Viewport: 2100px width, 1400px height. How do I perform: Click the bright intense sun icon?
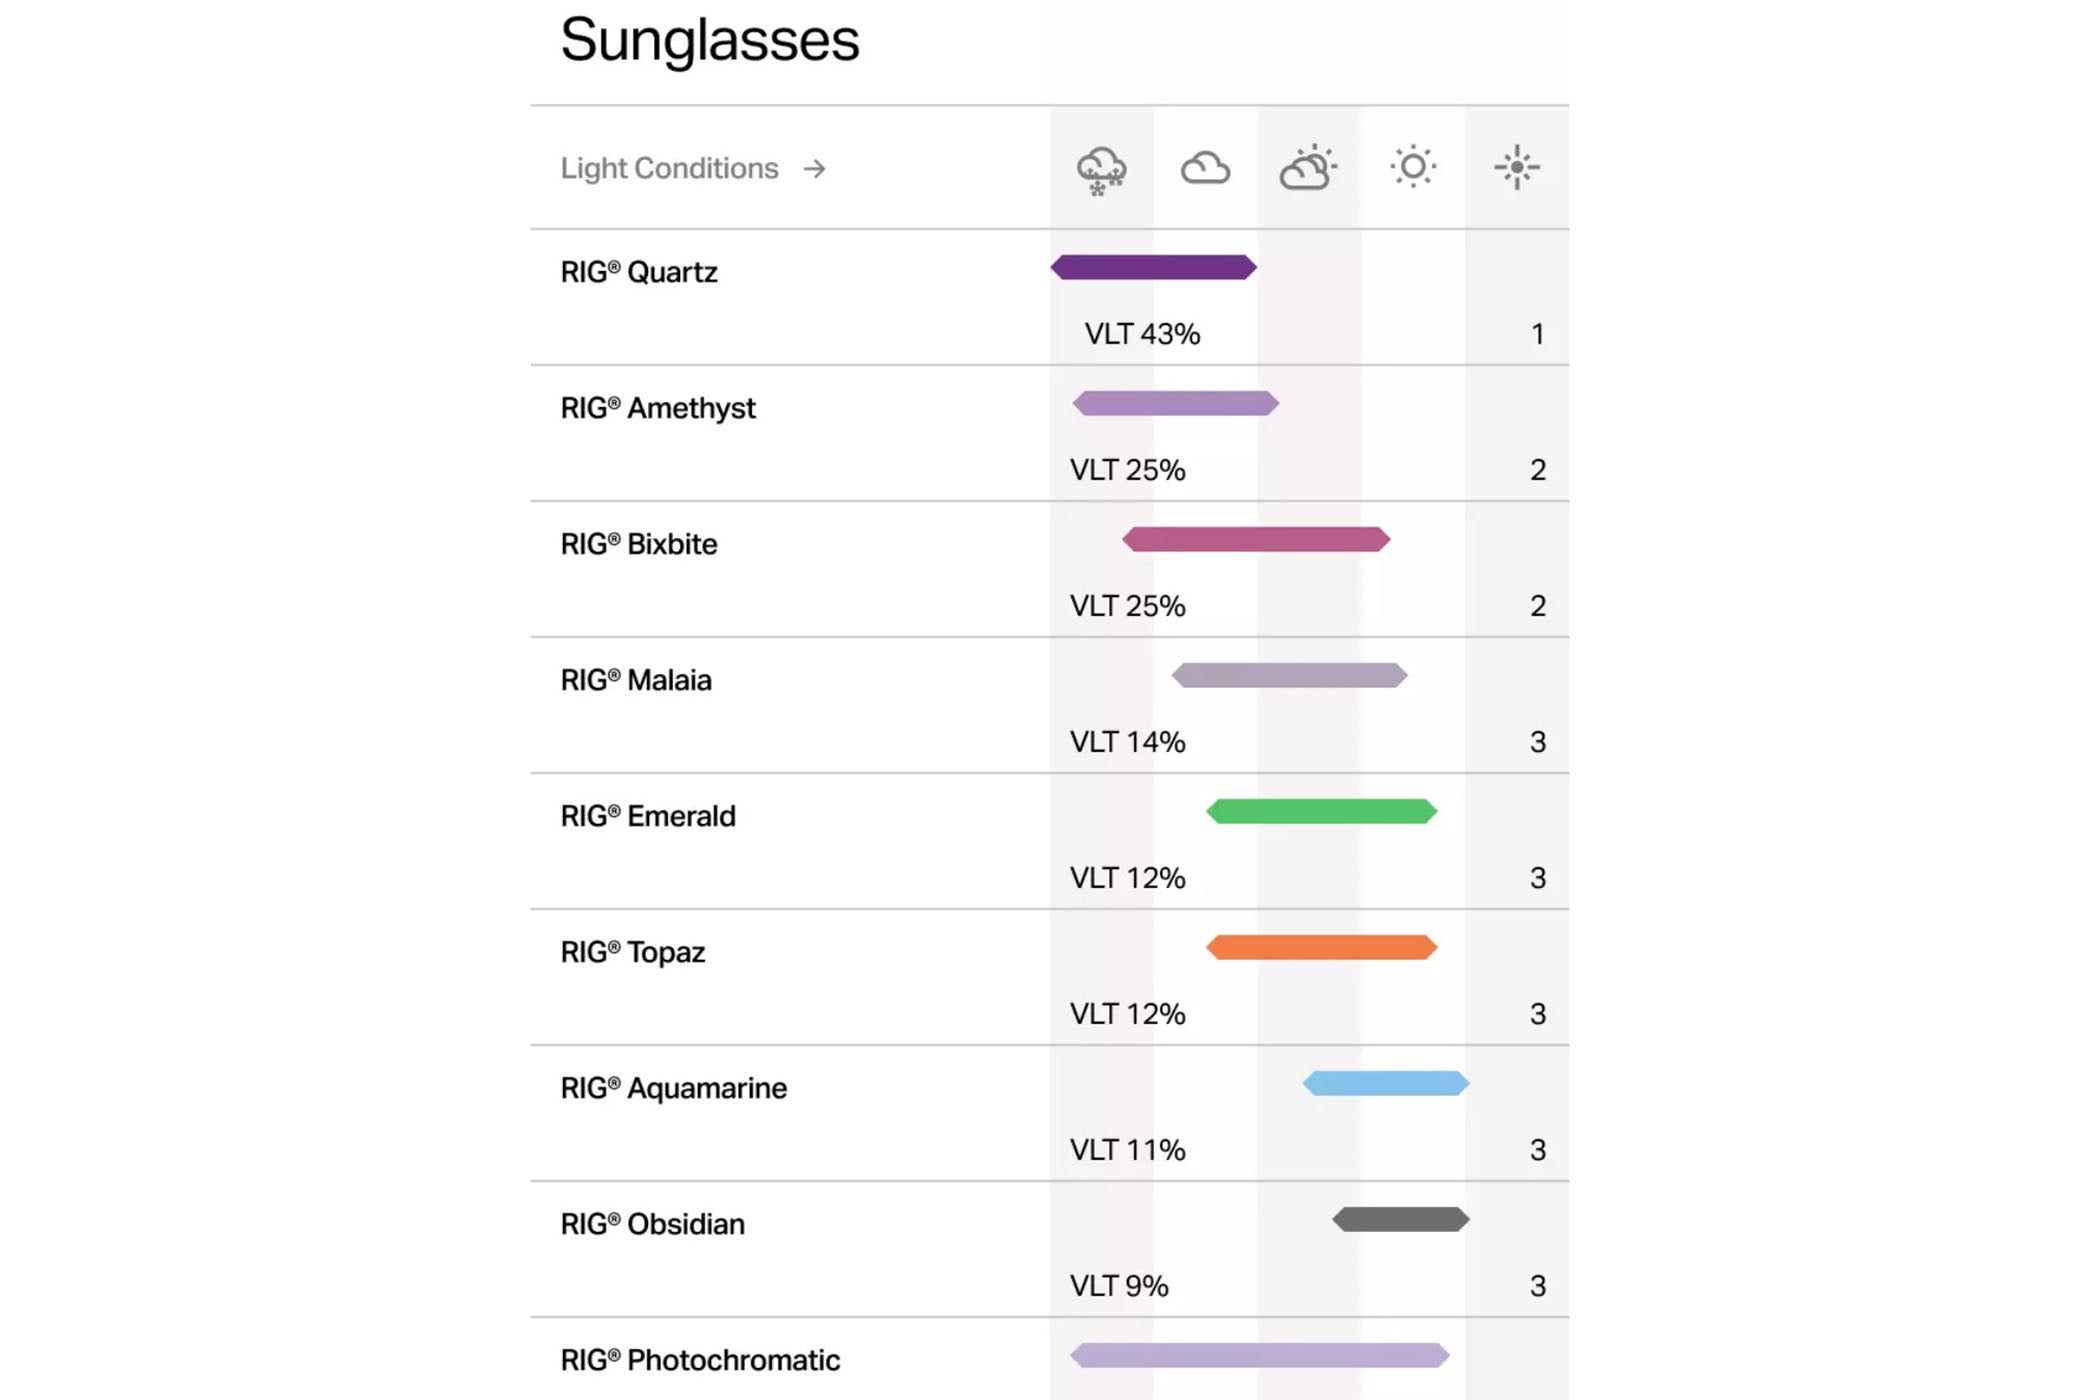click(1516, 167)
